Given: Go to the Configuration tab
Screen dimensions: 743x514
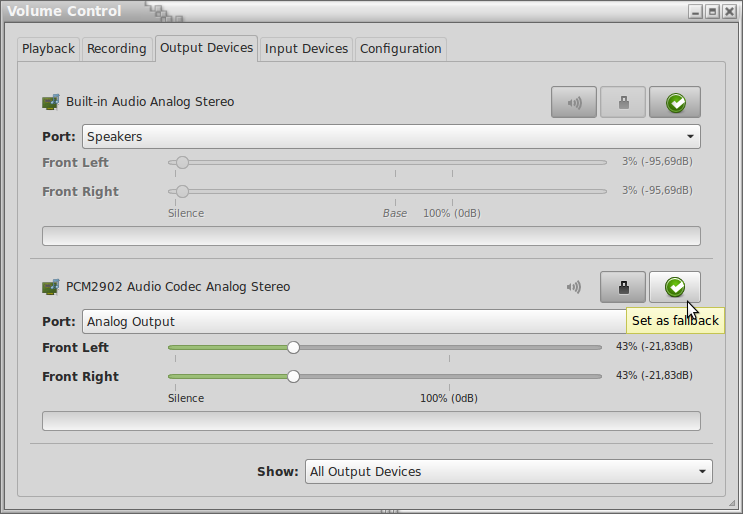Looking at the screenshot, I should (x=400, y=49).
